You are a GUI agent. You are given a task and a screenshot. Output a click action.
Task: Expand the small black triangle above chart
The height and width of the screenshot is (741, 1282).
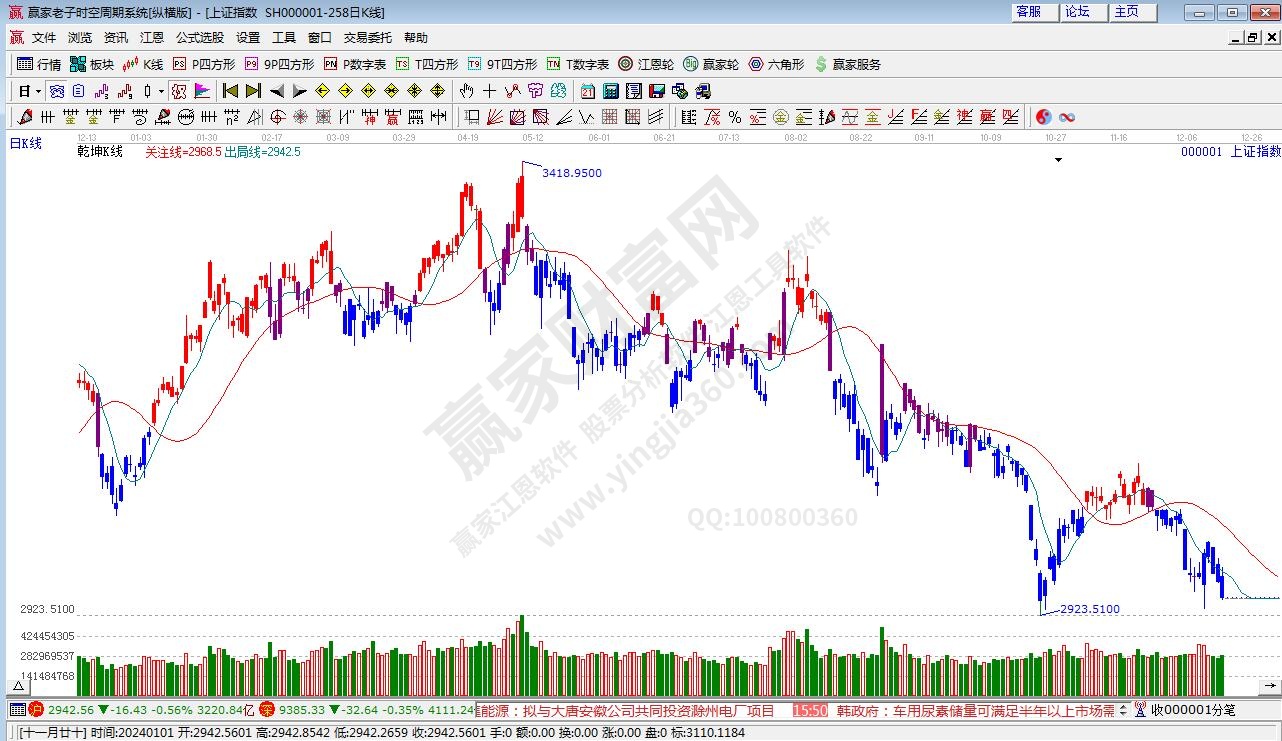[1058, 160]
